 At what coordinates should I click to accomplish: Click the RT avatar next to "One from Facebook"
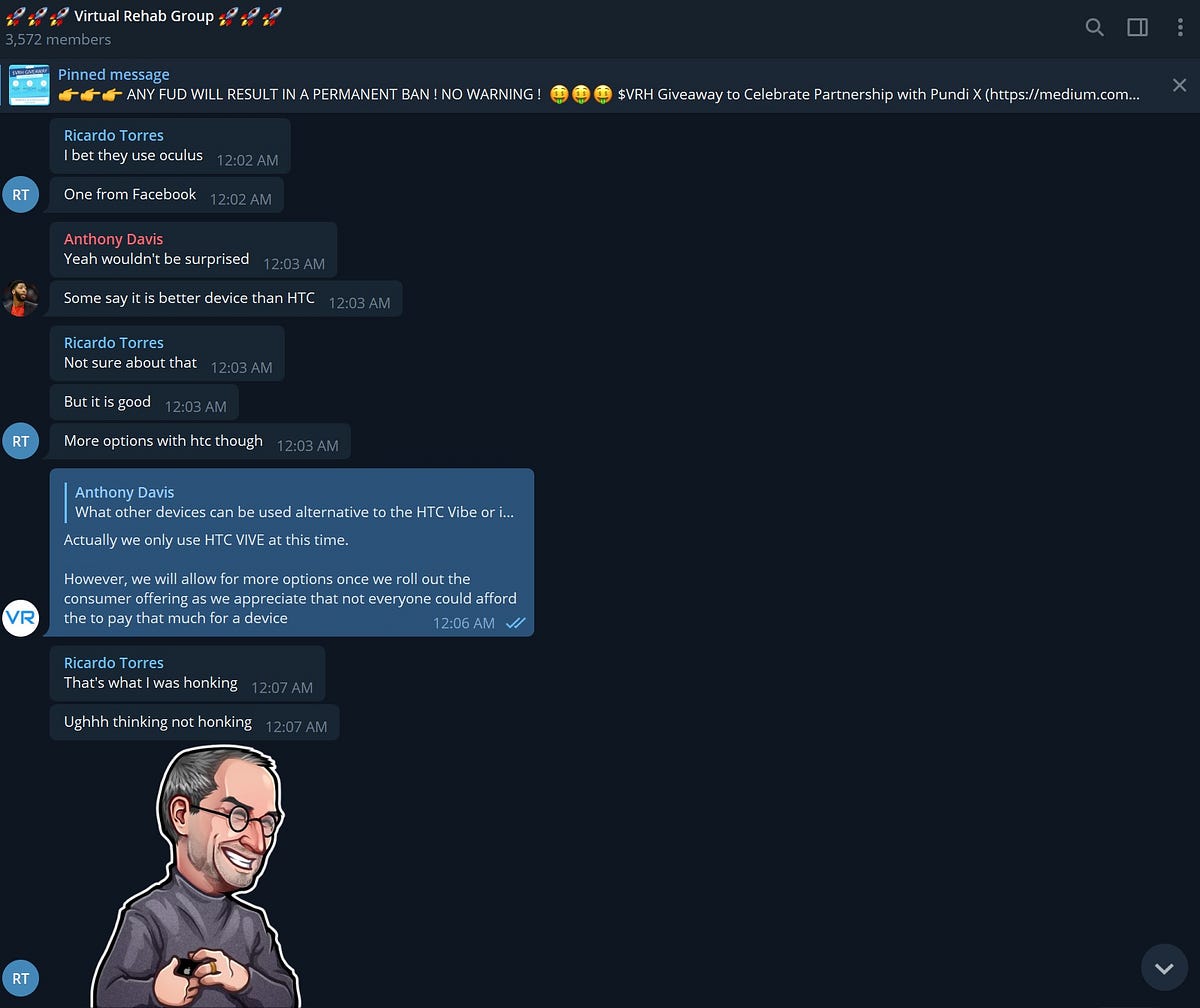[21, 194]
